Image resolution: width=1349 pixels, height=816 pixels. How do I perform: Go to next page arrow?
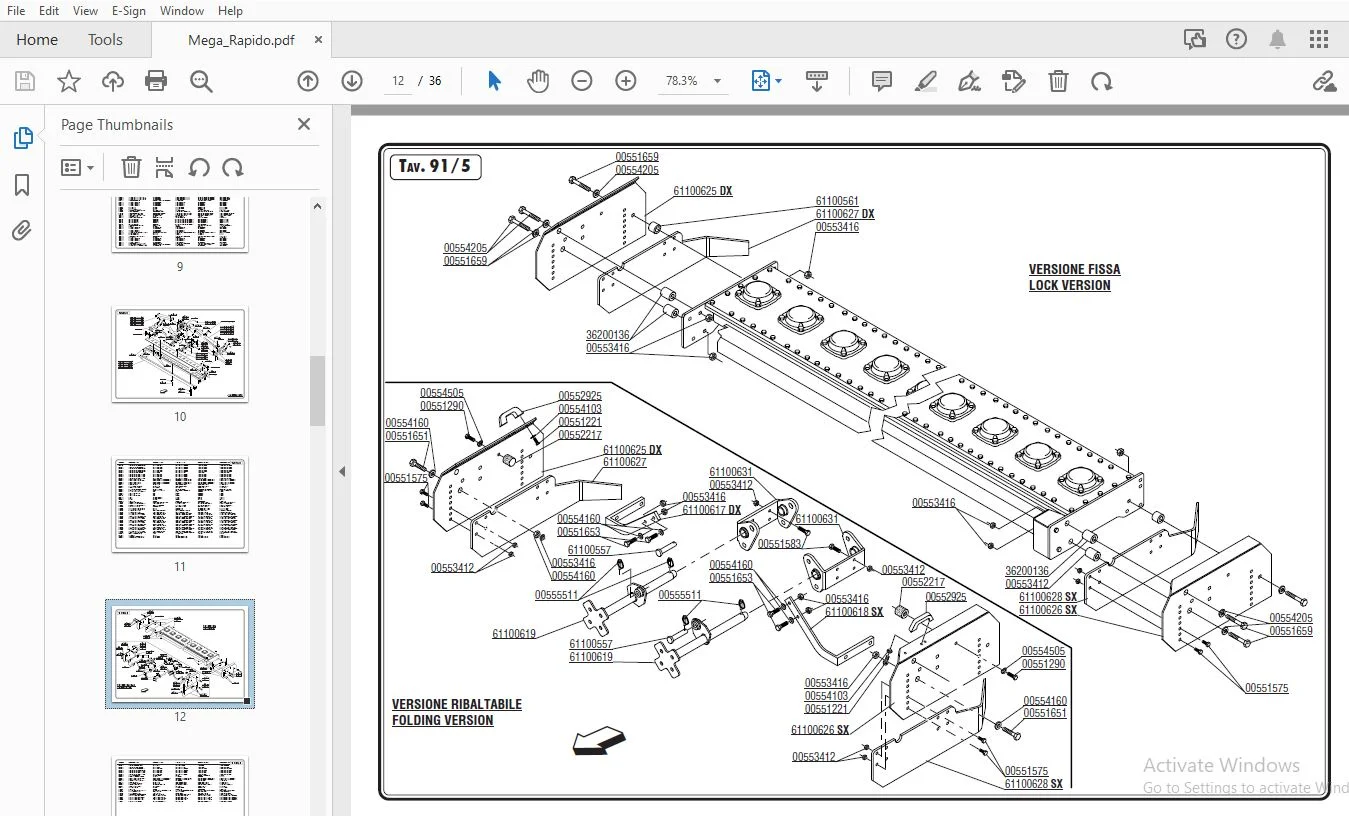(352, 81)
